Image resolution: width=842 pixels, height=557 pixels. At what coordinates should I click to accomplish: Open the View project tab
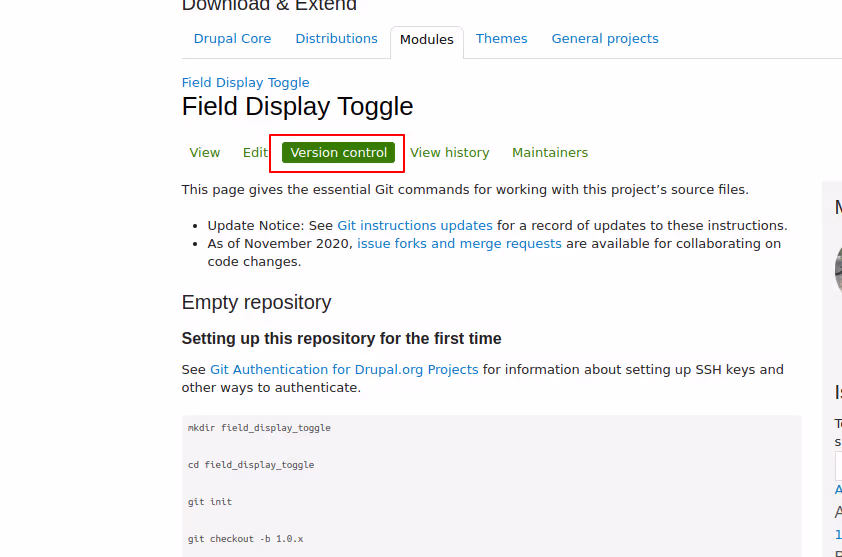tap(205, 153)
